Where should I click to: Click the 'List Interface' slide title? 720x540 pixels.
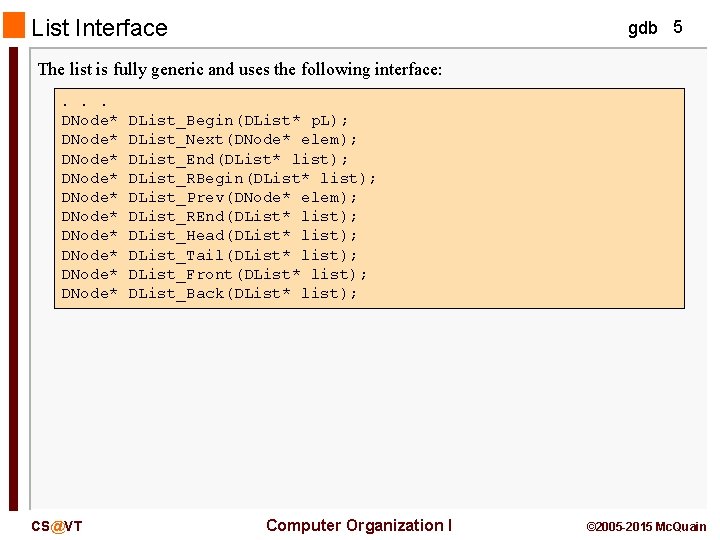point(99,28)
